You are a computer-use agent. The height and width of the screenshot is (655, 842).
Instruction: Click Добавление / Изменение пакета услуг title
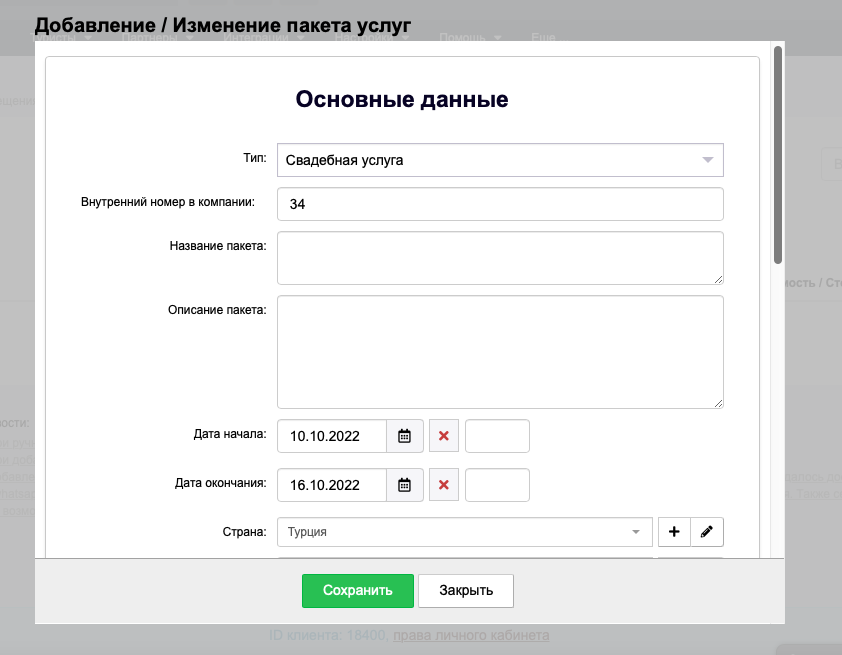point(223,25)
